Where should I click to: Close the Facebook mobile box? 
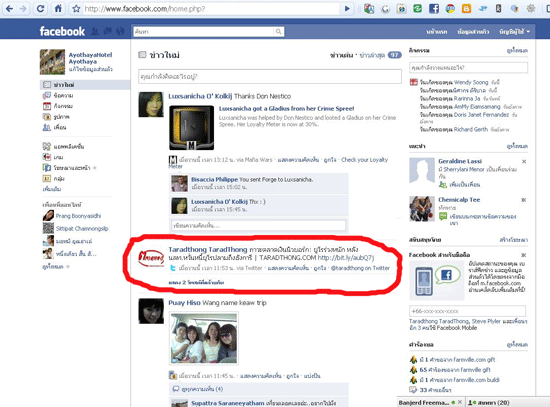click(x=524, y=255)
